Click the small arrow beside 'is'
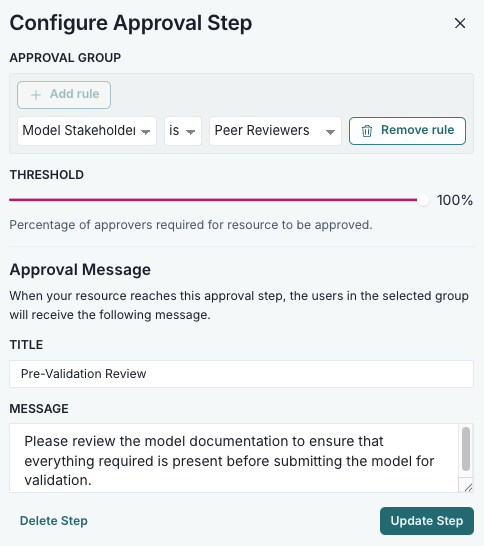The image size is (484, 546). point(190,132)
